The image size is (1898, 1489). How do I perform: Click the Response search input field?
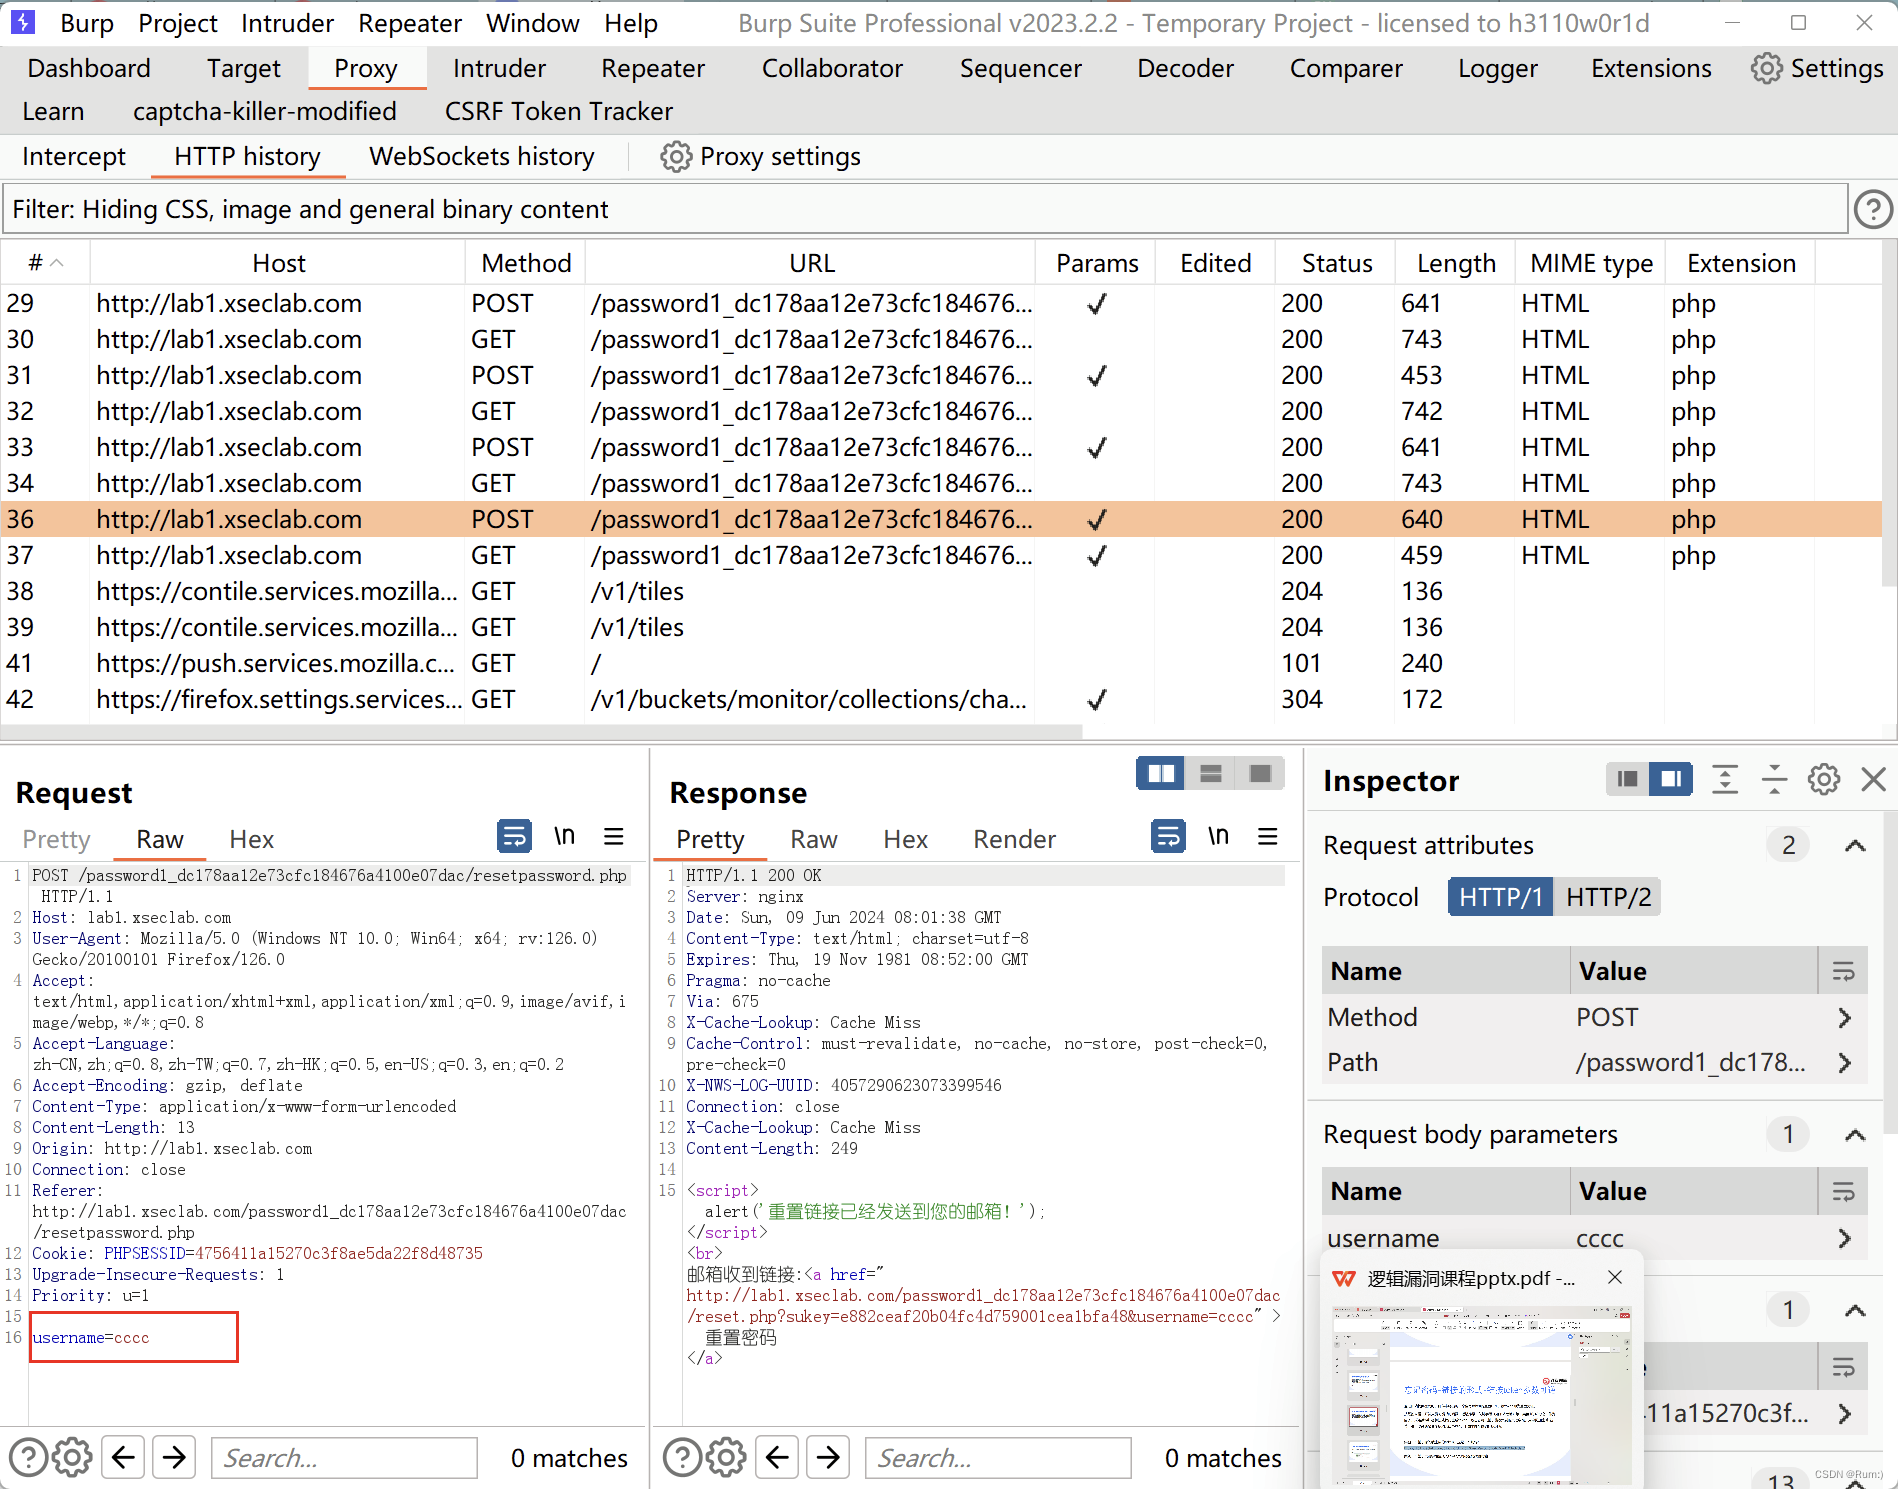pyautogui.click(x=998, y=1457)
